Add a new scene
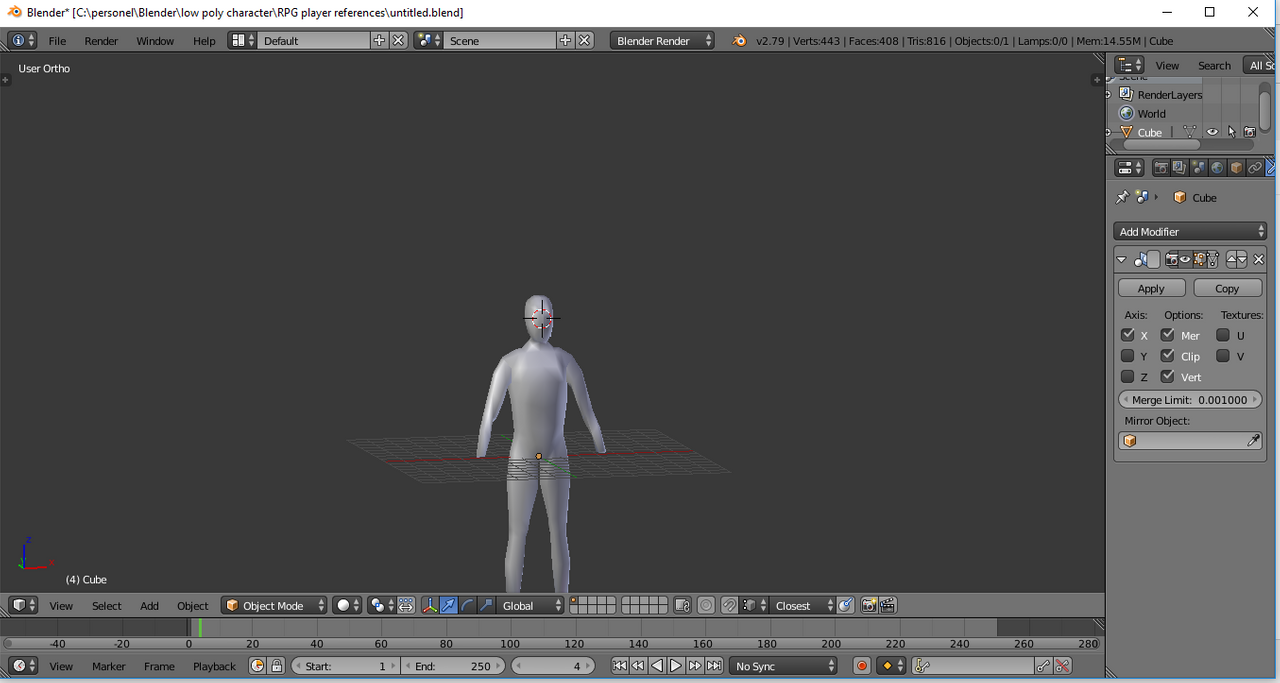This screenshot has height=683, width=1280. click(x=566, y=41)
